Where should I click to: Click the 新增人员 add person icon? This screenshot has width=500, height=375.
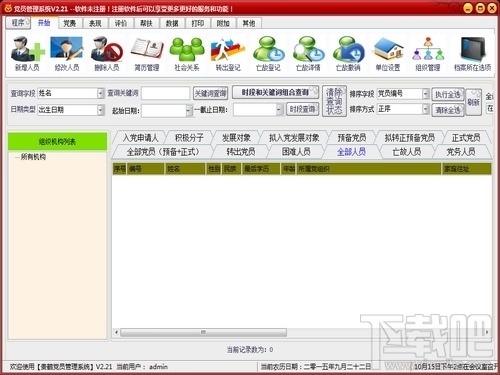[x=27, y=53]
